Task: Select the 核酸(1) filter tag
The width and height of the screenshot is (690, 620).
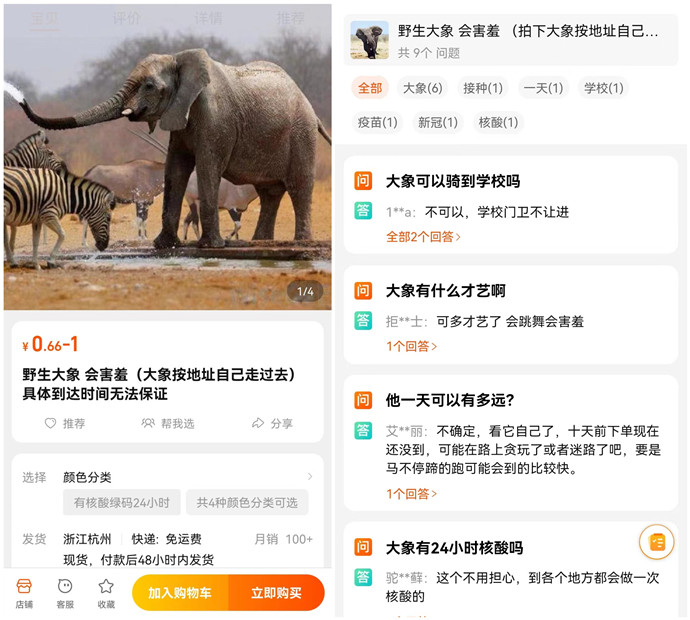Action: tap(498, 122)
